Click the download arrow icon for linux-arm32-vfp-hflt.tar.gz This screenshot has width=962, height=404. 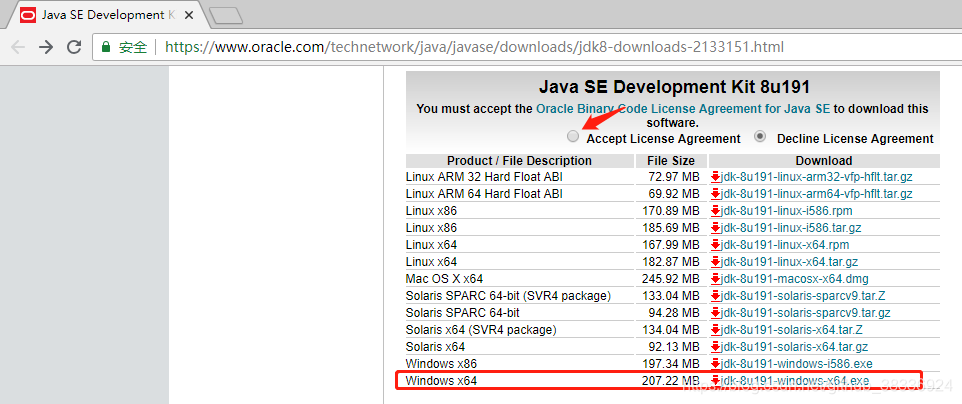coord(715,177)
